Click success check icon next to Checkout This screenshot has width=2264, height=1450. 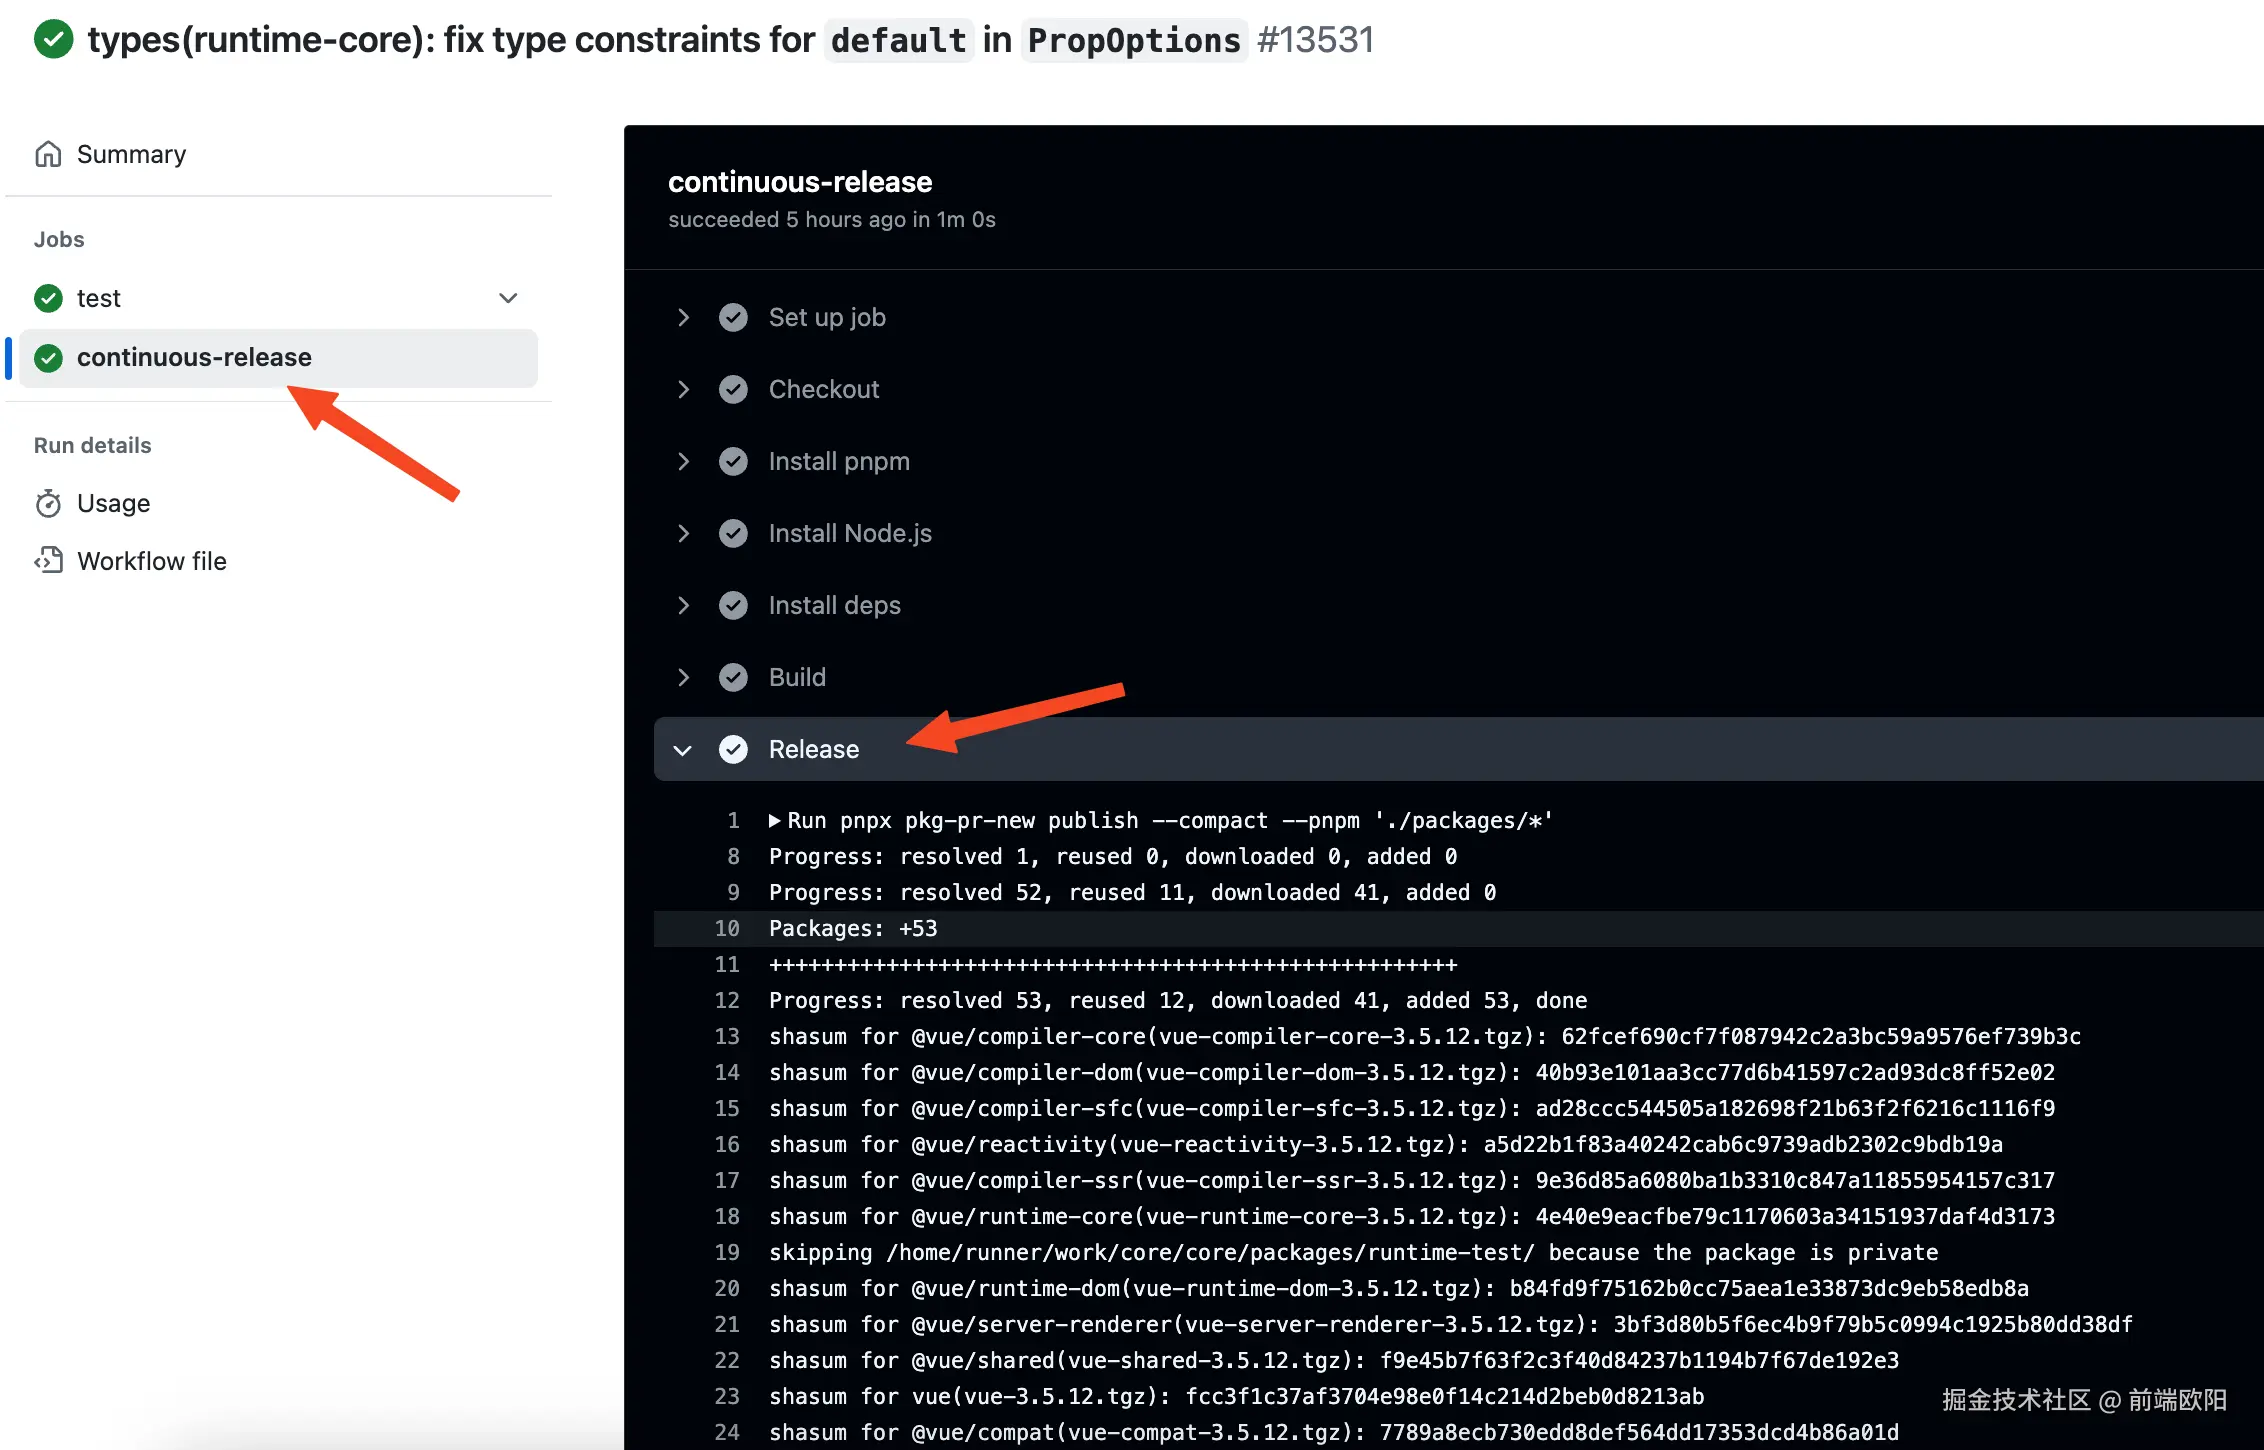point(733,389)
